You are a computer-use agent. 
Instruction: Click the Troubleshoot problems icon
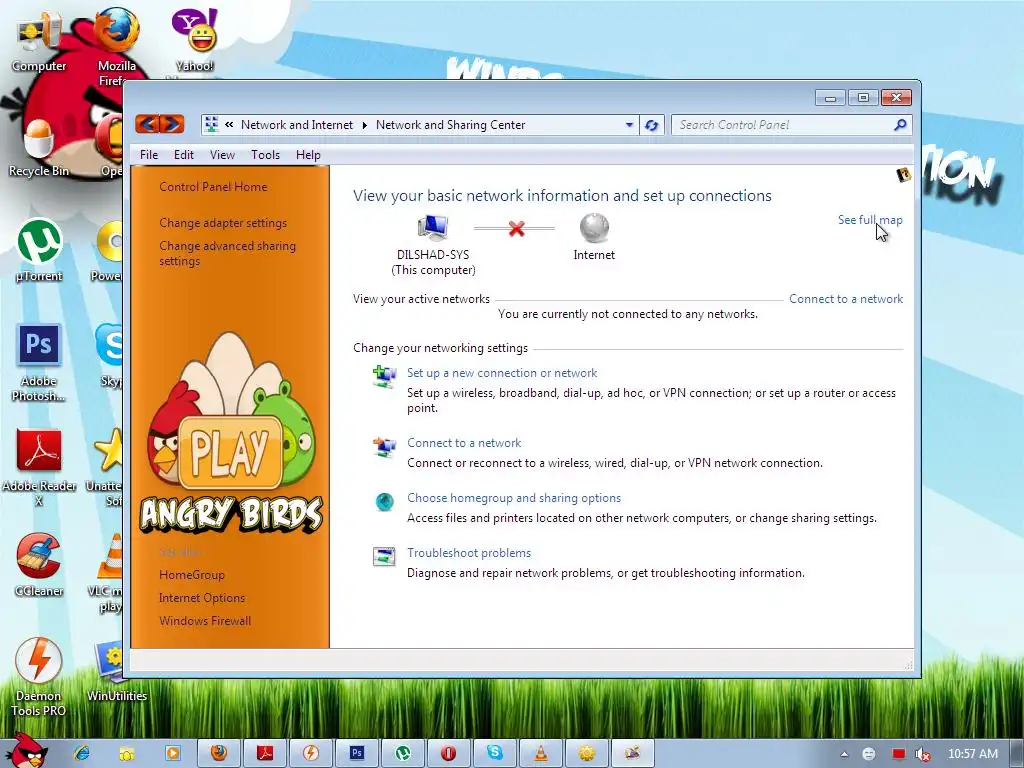point(384,556)
